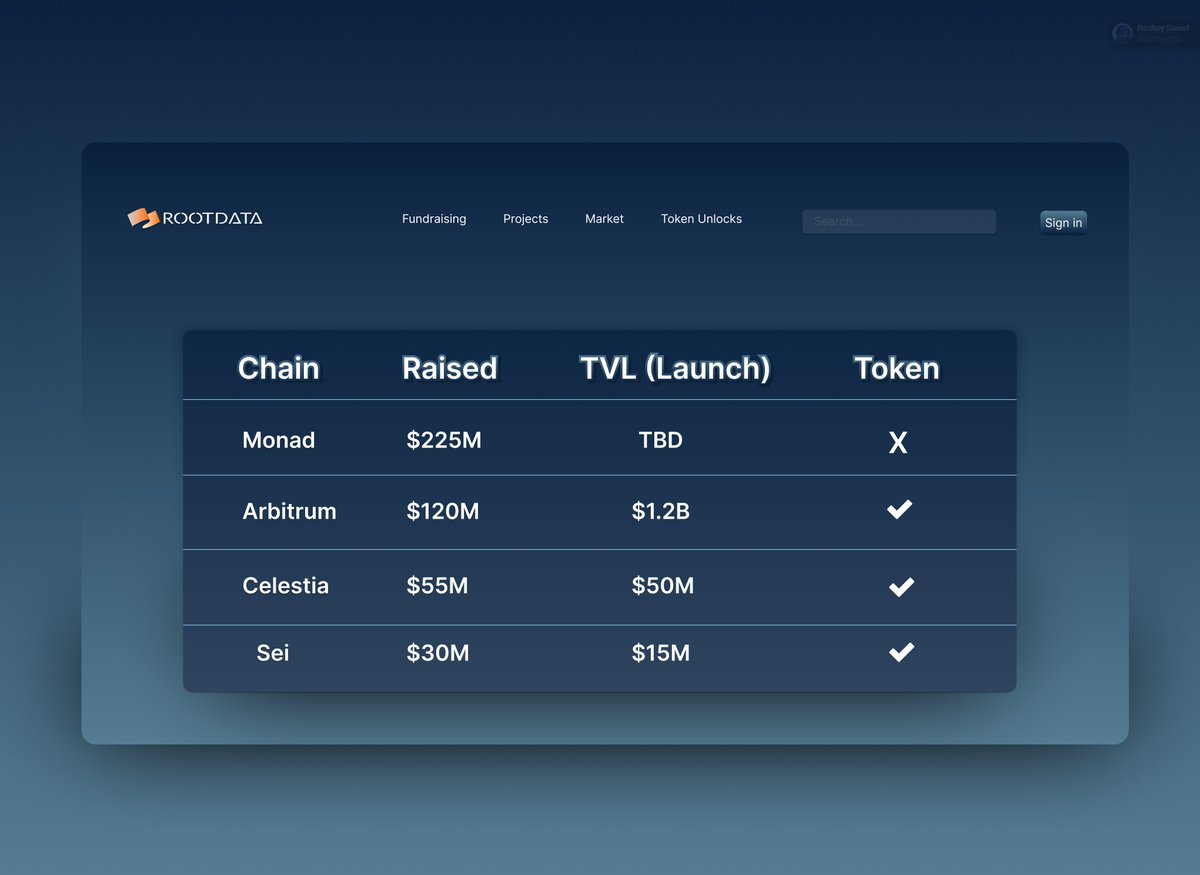Click the Raised column header
Image resolution: width=1200 pixels, height=875 pixels.
pyautogui.click(x=449, y=368)
